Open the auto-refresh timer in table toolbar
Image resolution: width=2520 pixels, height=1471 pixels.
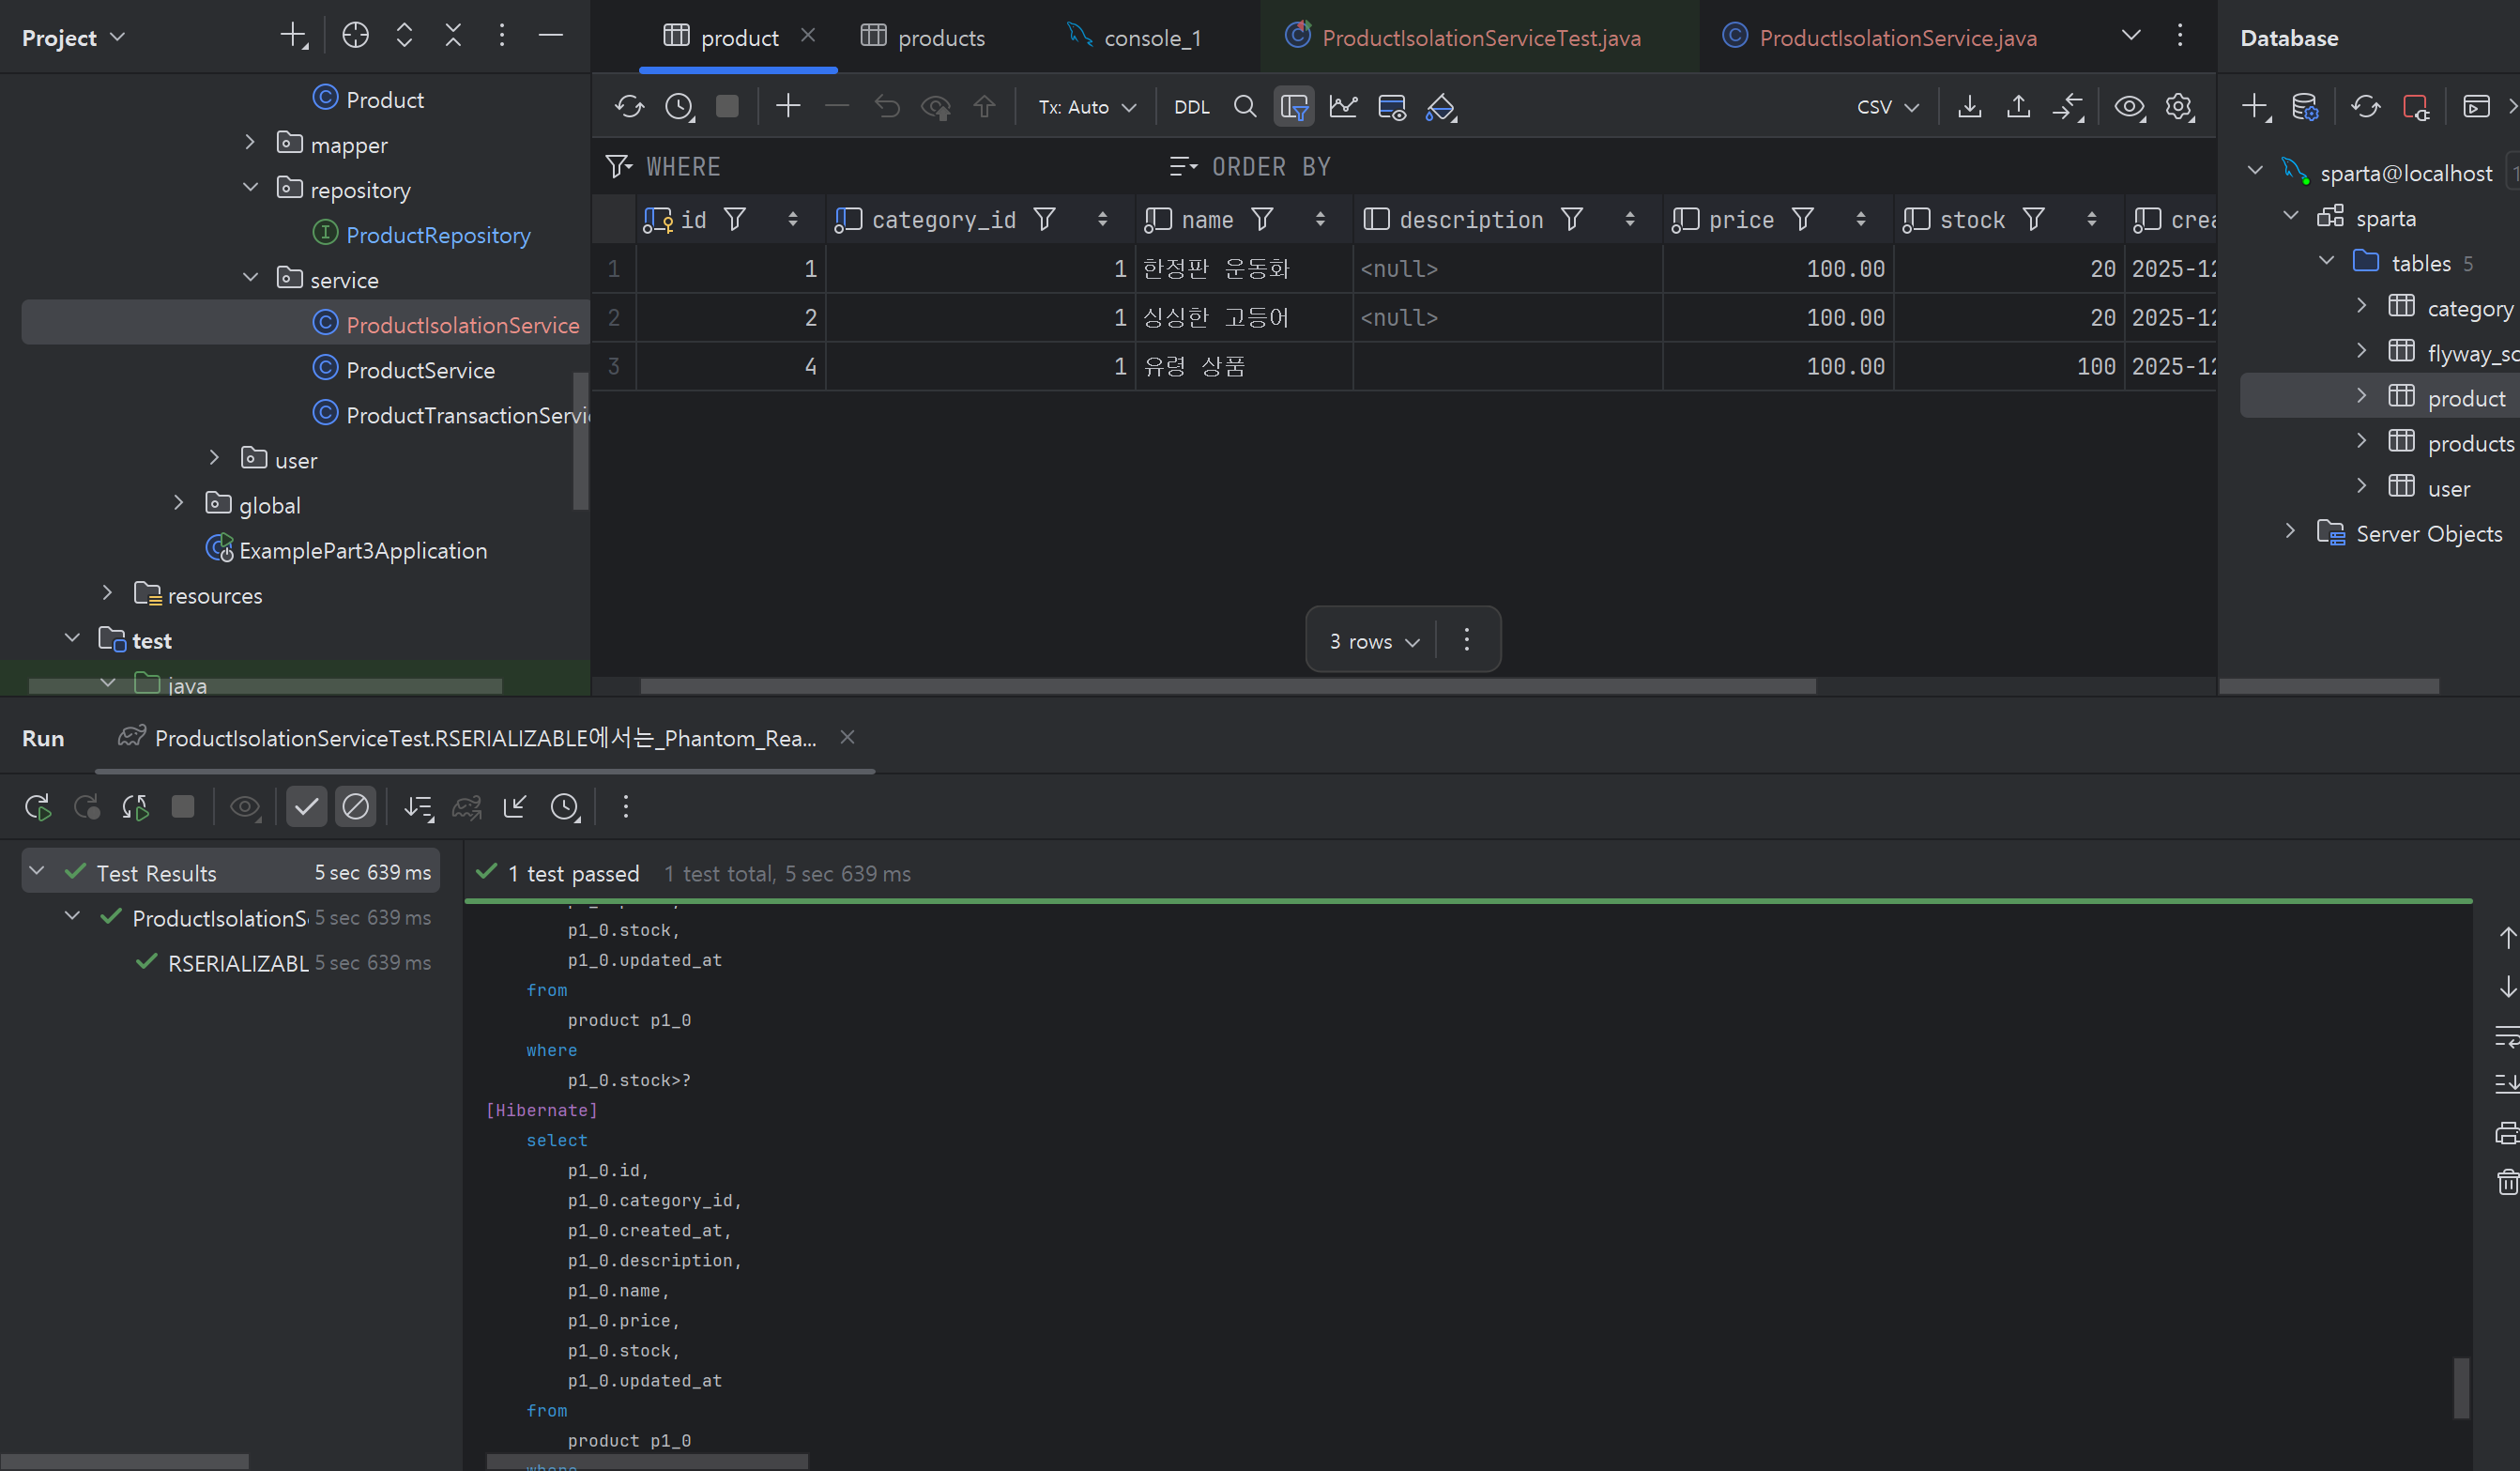click(x=679, y=107)
